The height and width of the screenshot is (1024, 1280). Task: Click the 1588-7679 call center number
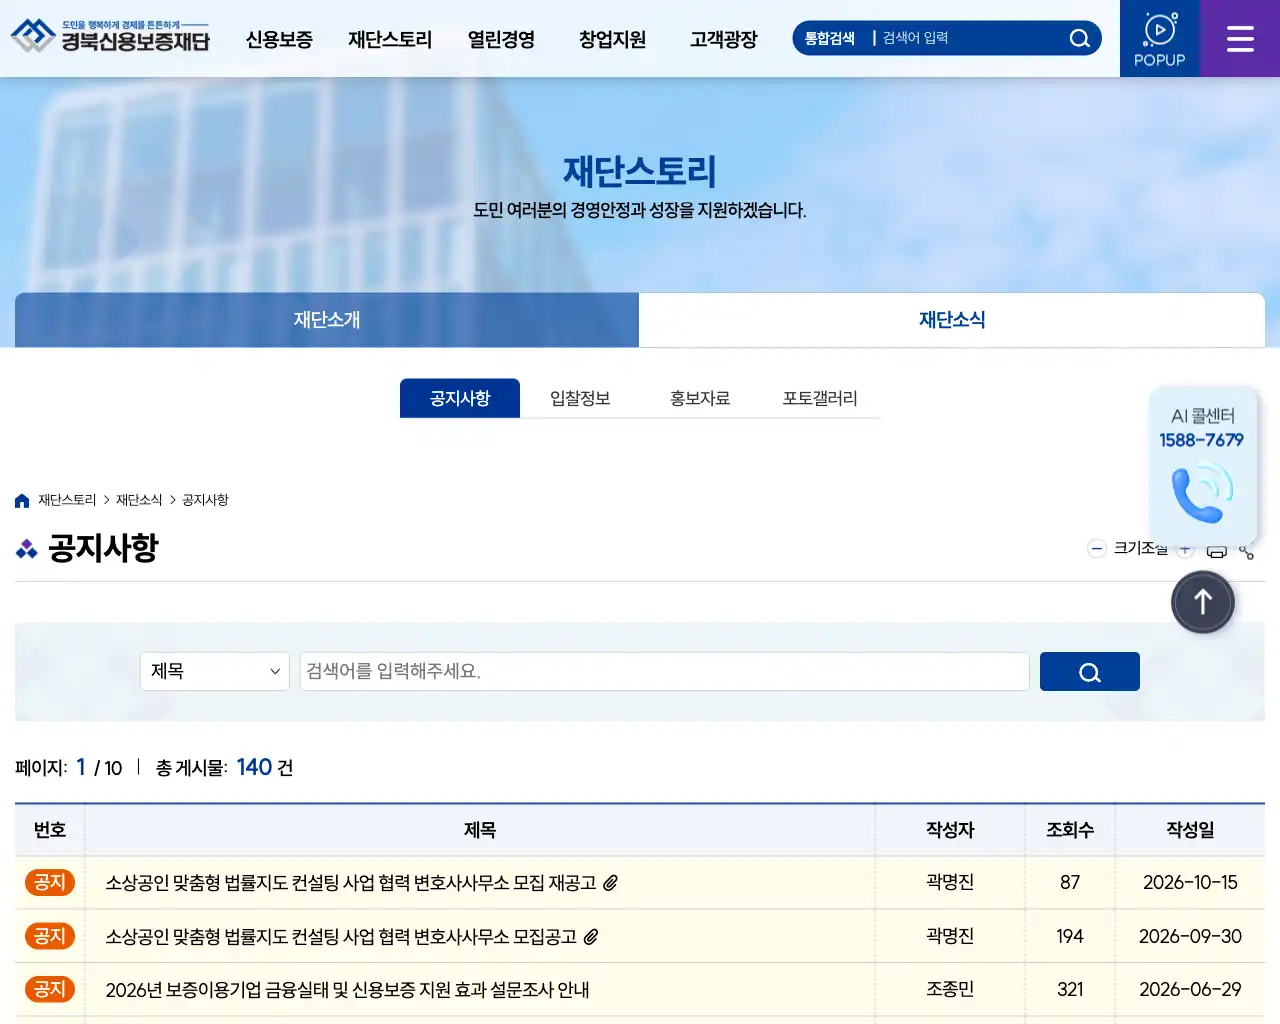[1202, 440]
